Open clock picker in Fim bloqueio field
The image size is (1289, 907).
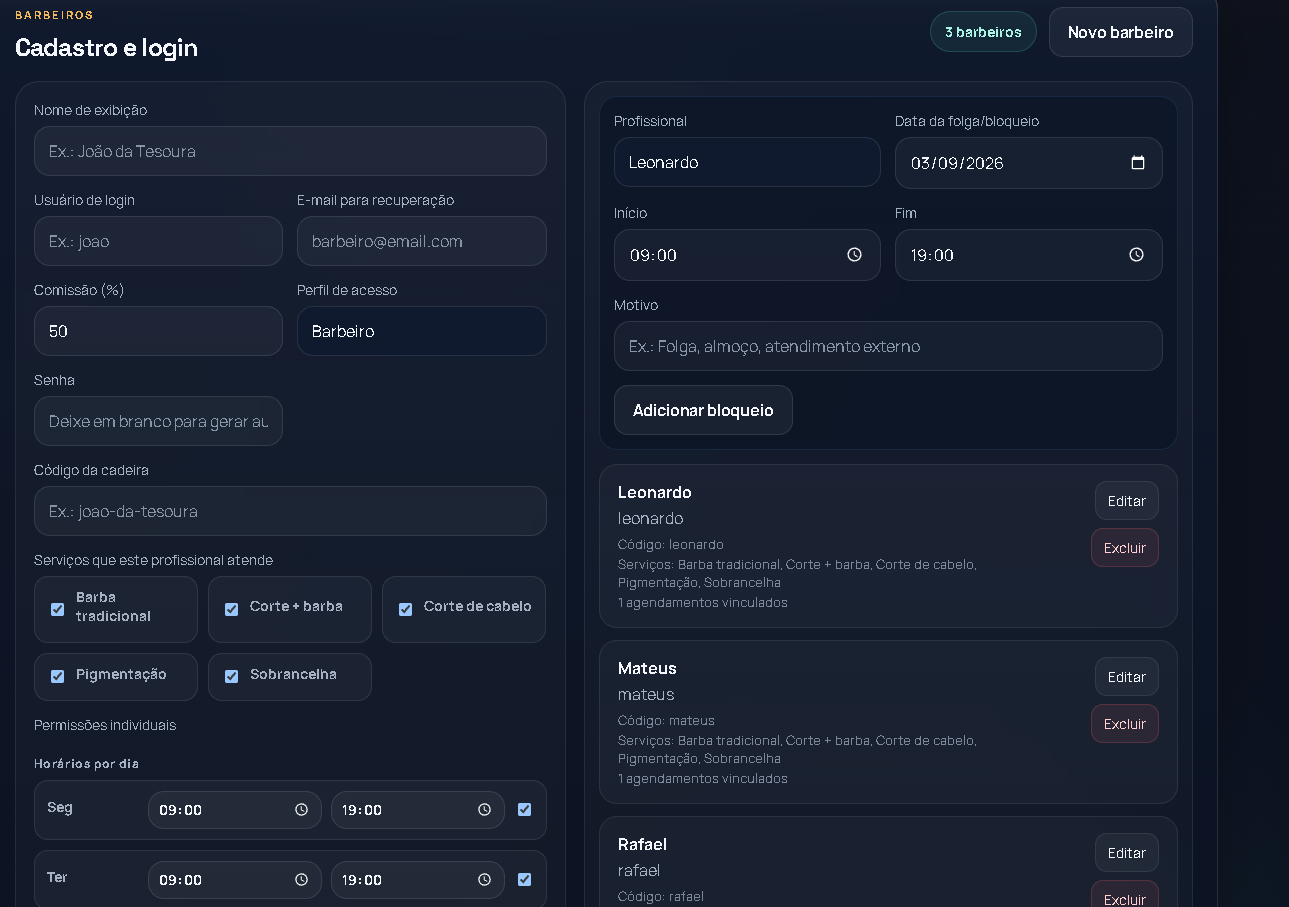(1136, 255)
